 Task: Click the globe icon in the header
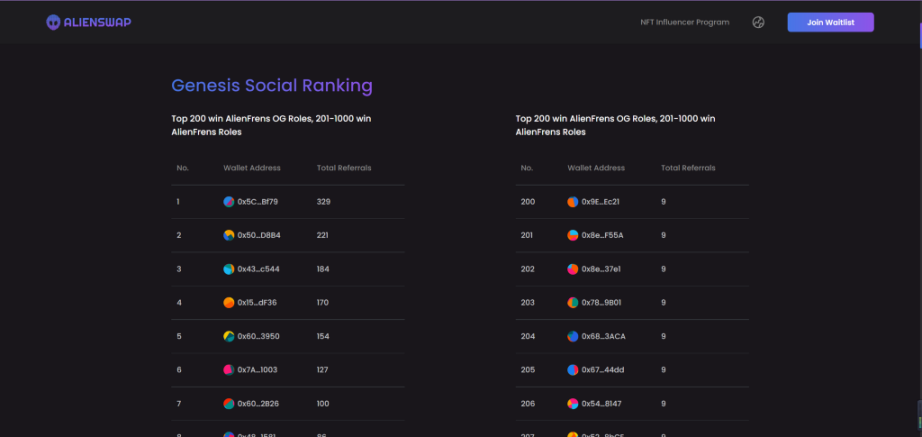click(x=758, y=22)
